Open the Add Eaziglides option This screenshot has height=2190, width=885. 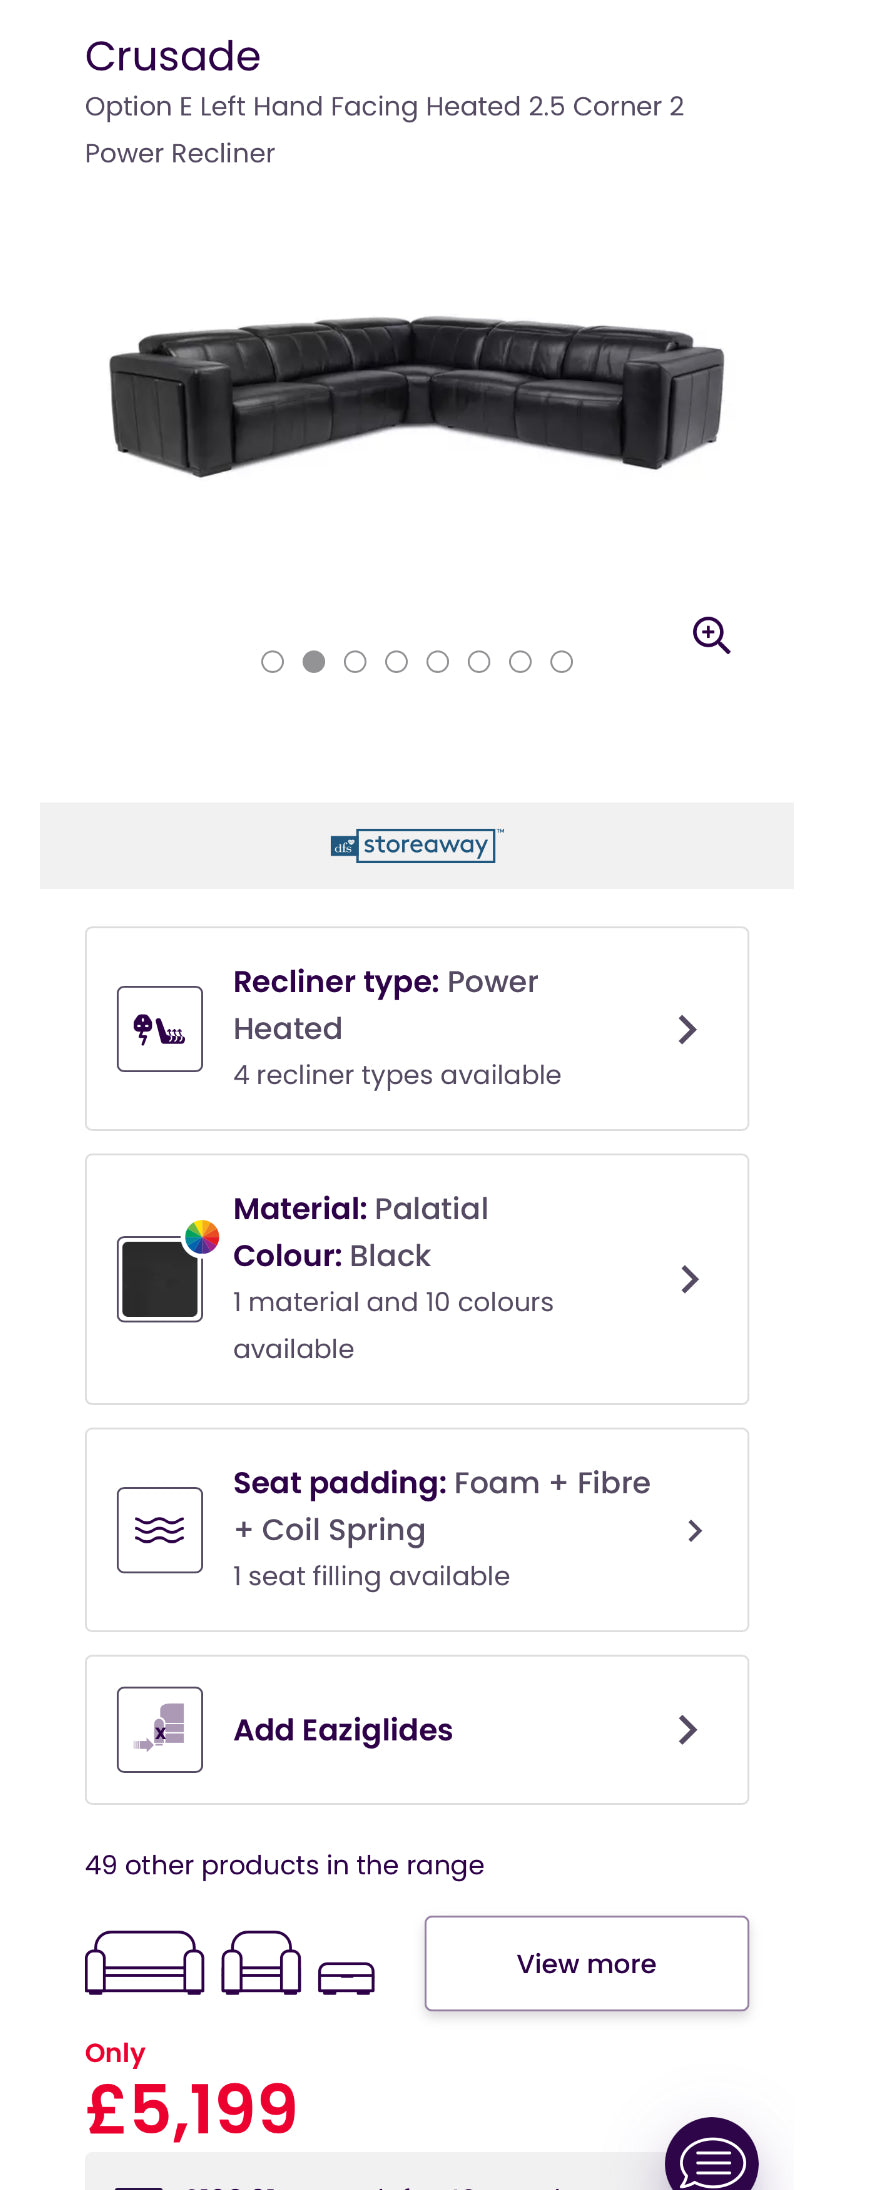click(417, 1730)
